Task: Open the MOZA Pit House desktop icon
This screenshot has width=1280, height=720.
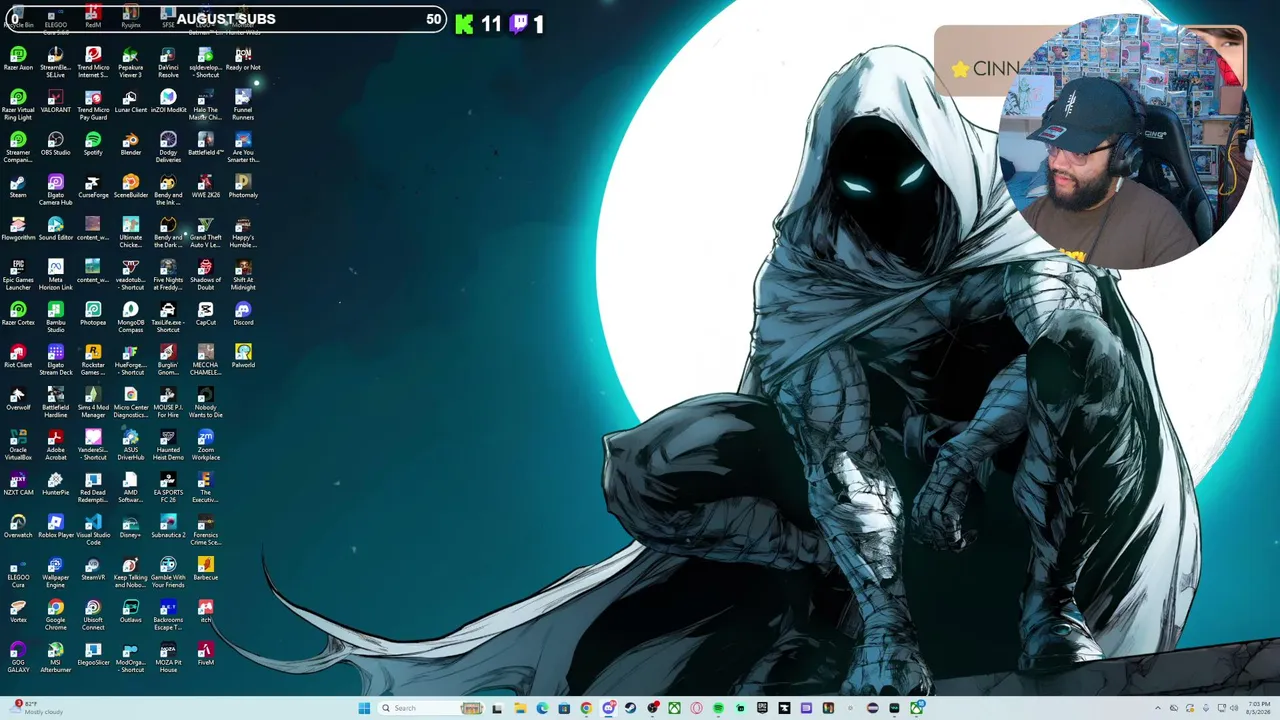Action: (x=168, y=657)
